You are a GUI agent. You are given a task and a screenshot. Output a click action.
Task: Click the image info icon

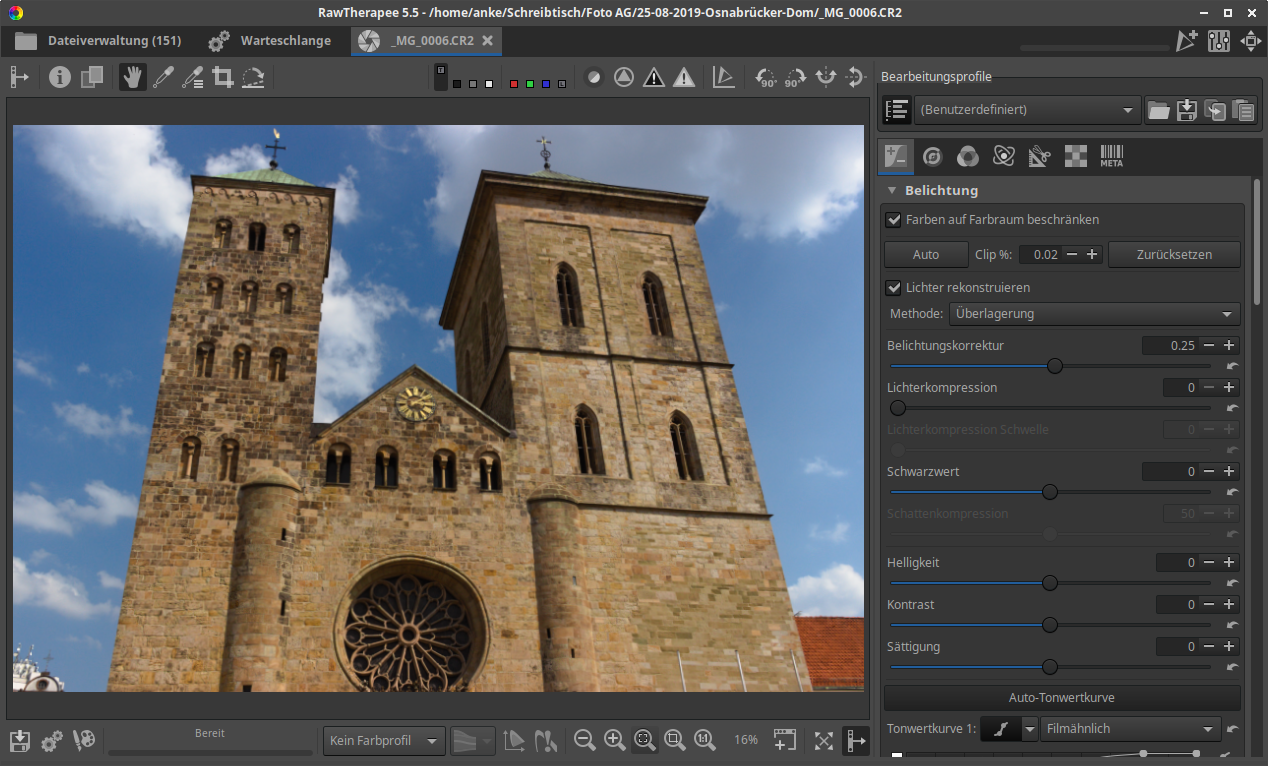click(60, 77)
